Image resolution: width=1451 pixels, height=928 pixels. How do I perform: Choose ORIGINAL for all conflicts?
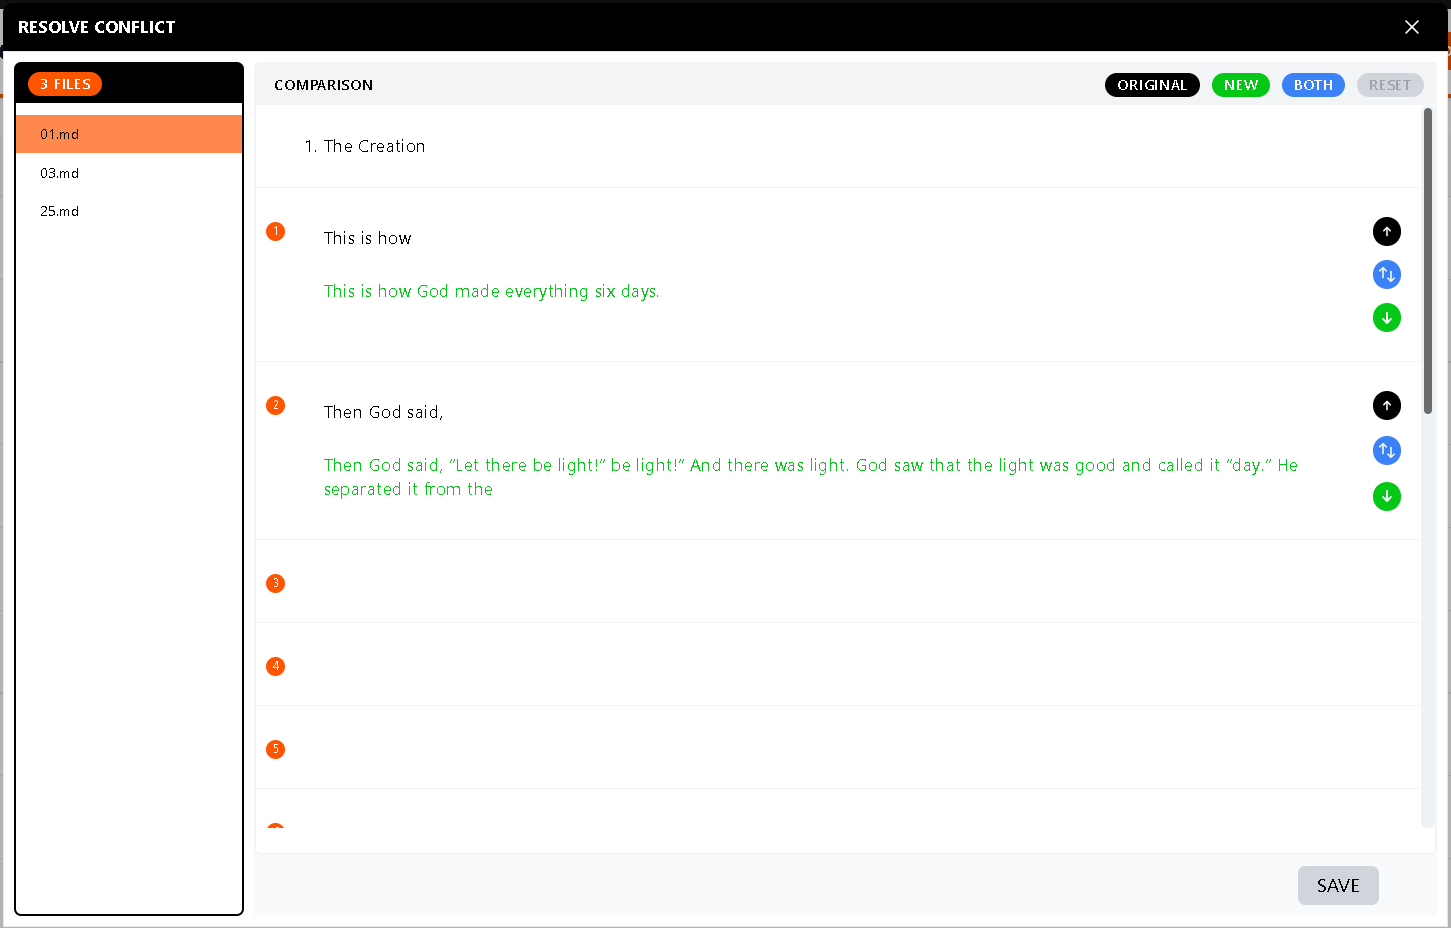click(1151, 85)
